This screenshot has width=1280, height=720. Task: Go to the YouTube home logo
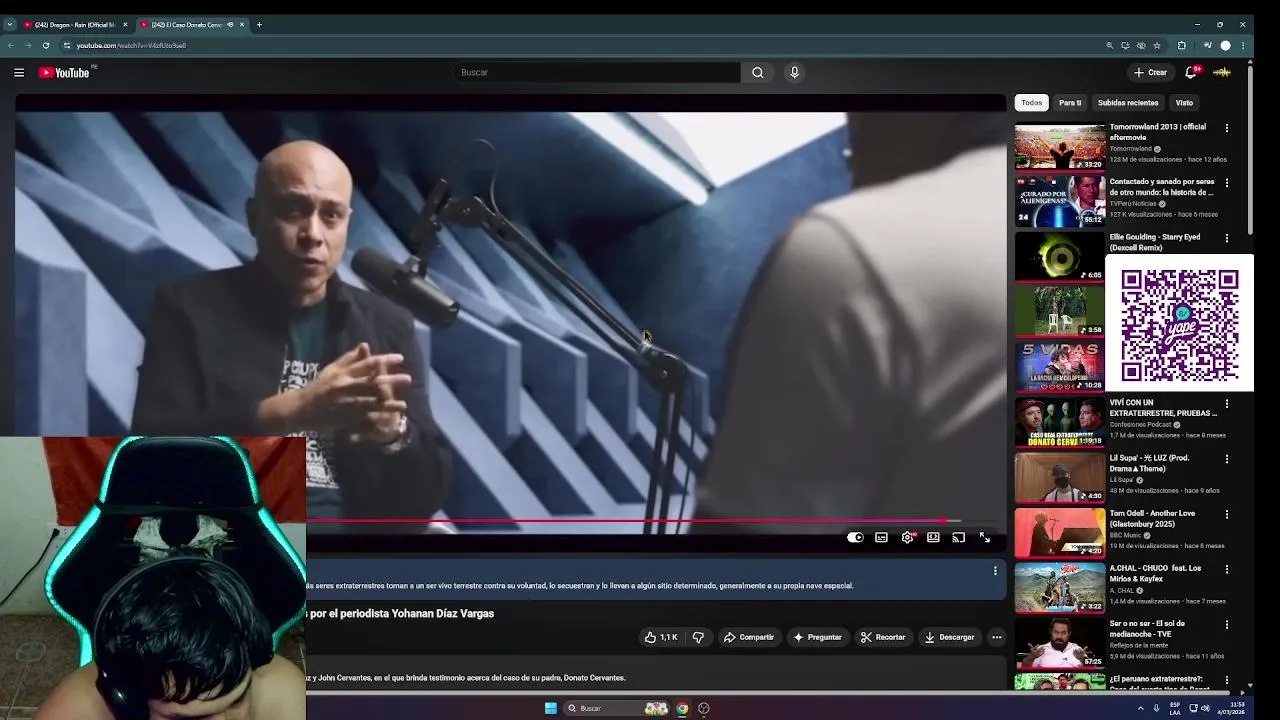coord(64,72)
